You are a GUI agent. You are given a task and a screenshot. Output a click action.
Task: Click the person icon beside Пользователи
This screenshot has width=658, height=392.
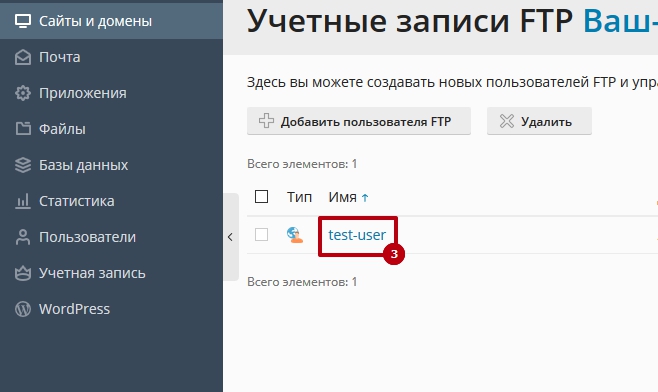[x=23, y=237]
